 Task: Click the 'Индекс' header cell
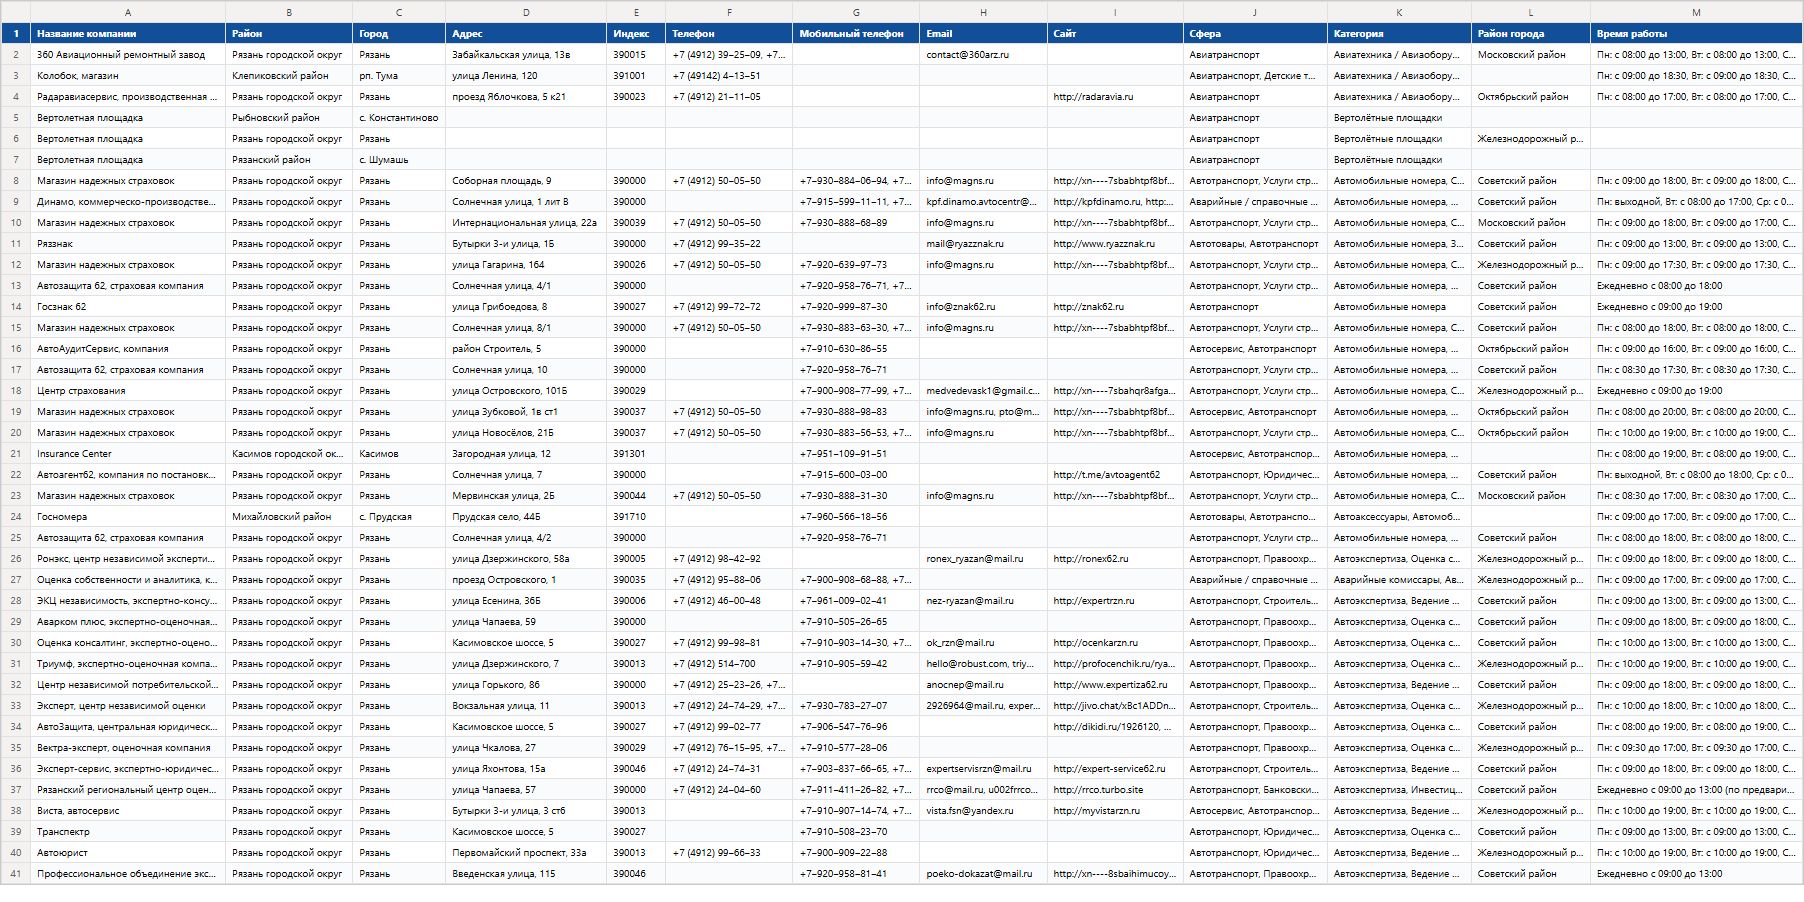636,34
